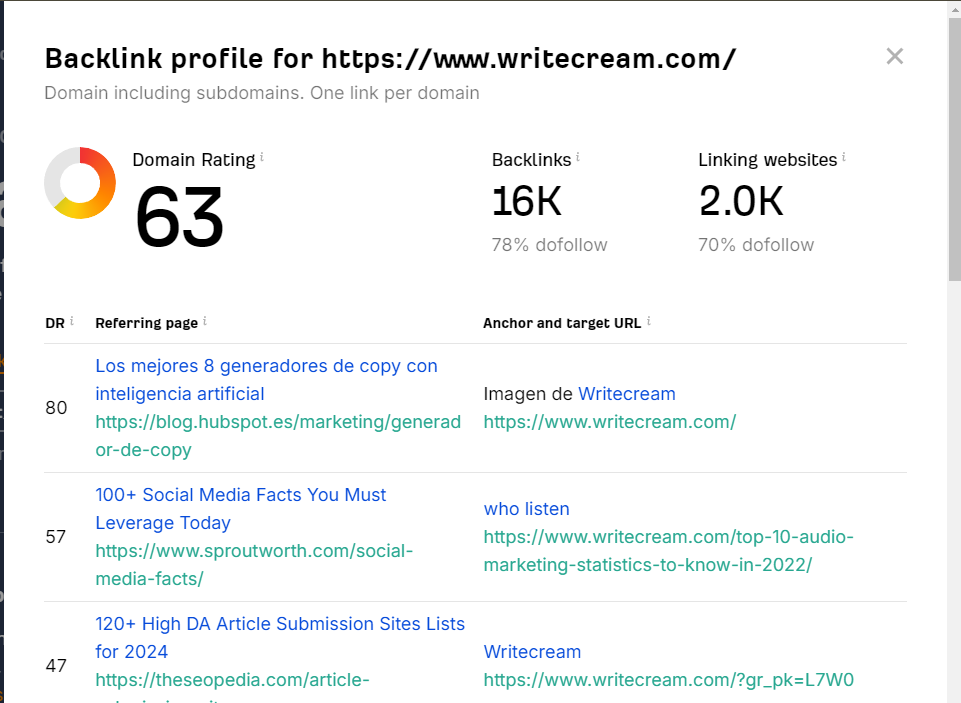Click the DR value 57
The image size is (961, 703).
point(55,537)
